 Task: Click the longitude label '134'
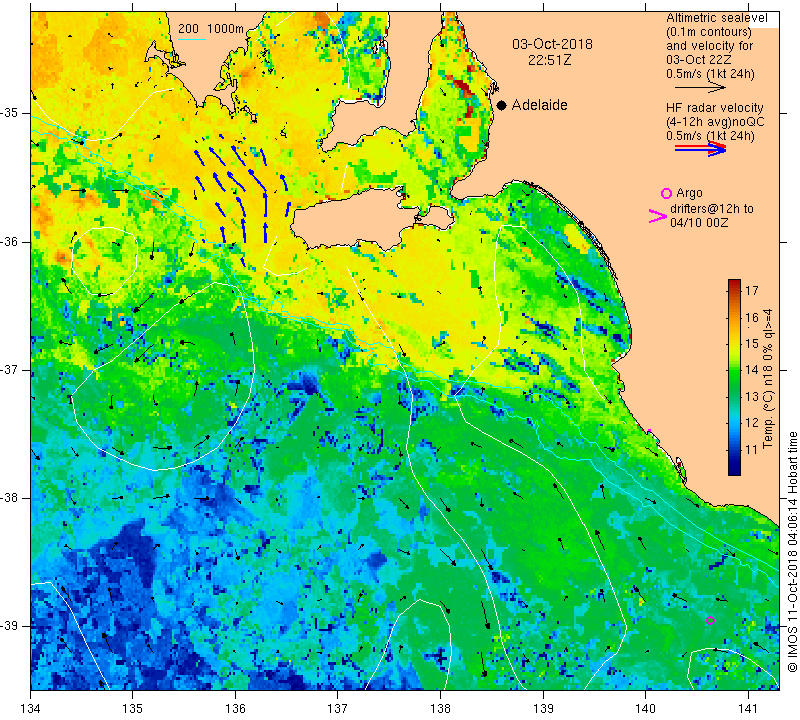[x=31, y=708]
